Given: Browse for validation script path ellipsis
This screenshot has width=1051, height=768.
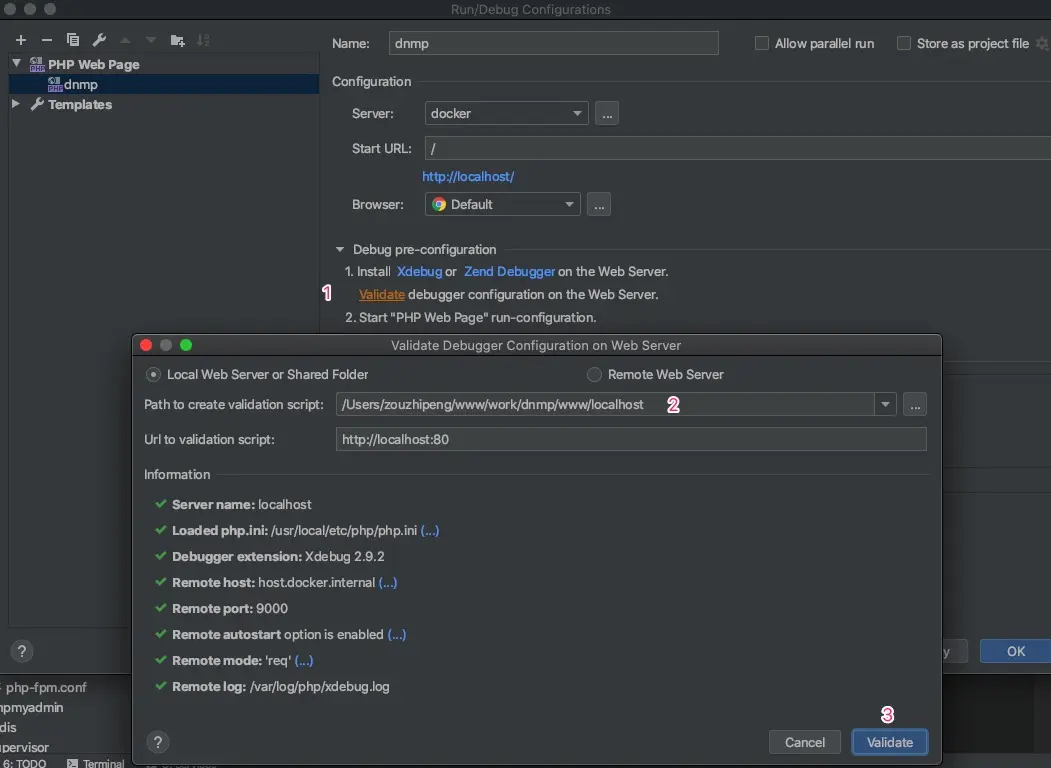Looking at the screenshot, I should point(915,404).
